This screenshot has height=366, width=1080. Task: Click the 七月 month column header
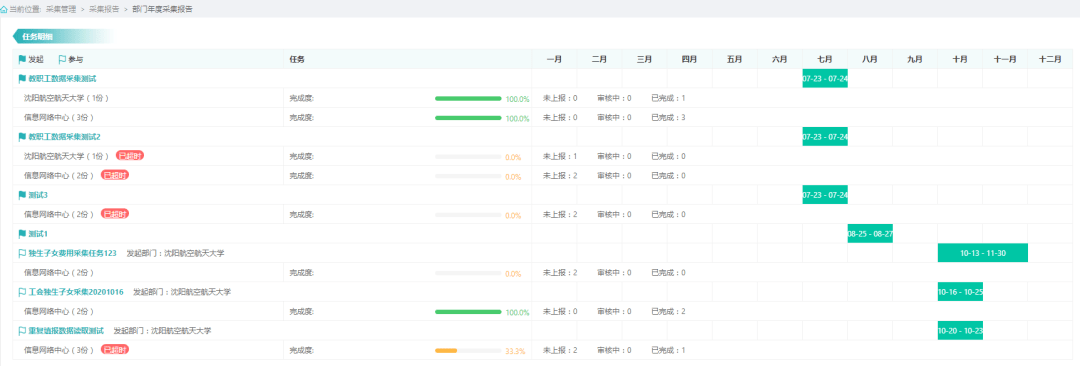[x=824, y=59]
